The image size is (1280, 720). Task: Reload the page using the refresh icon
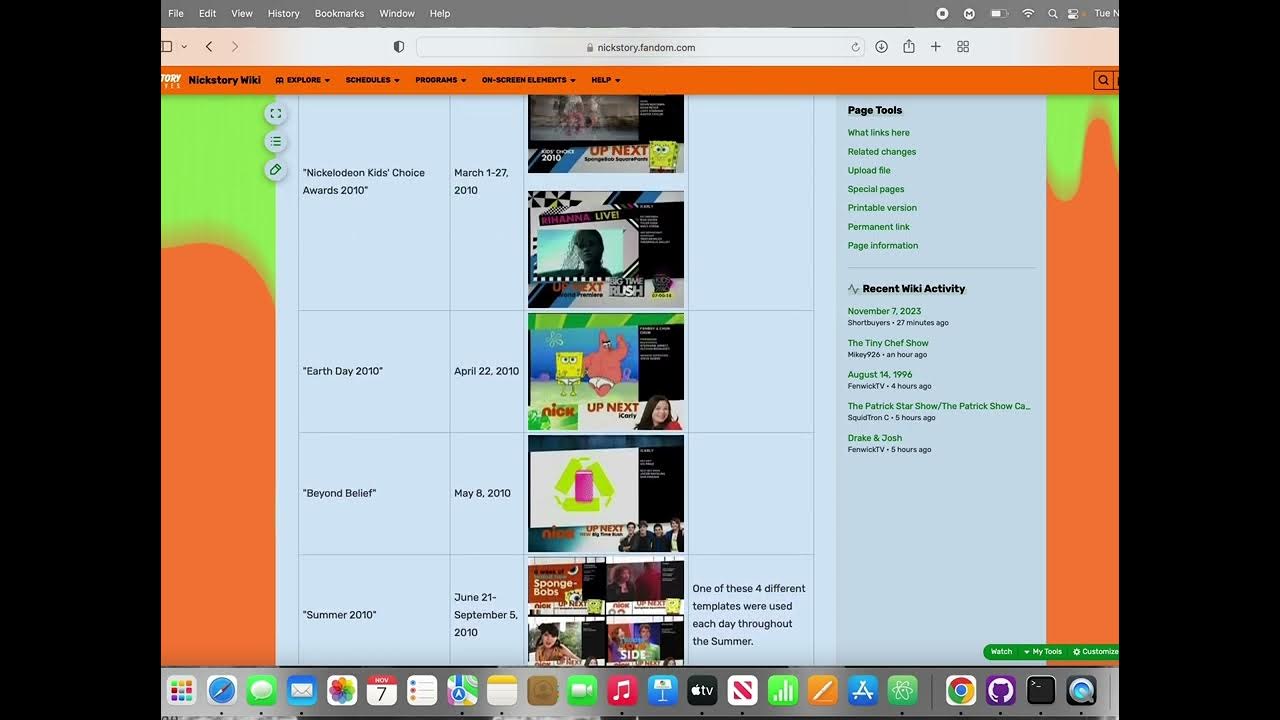(855, 47)
